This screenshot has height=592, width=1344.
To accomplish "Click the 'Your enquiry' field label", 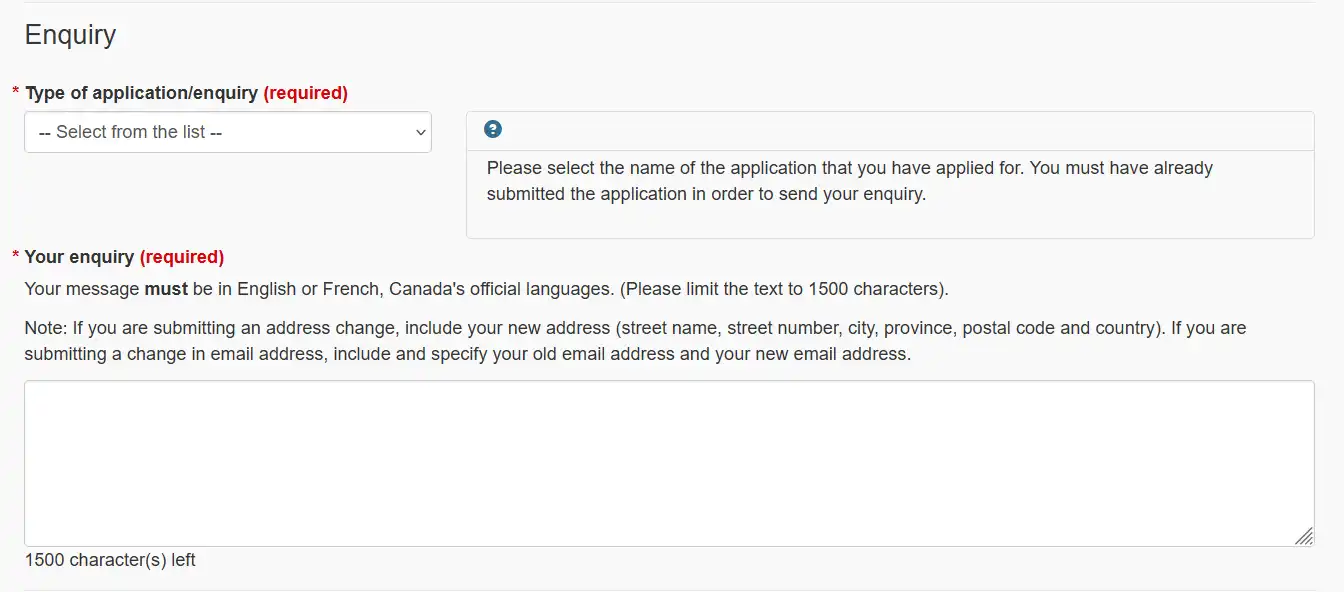I will click(79, 257).
